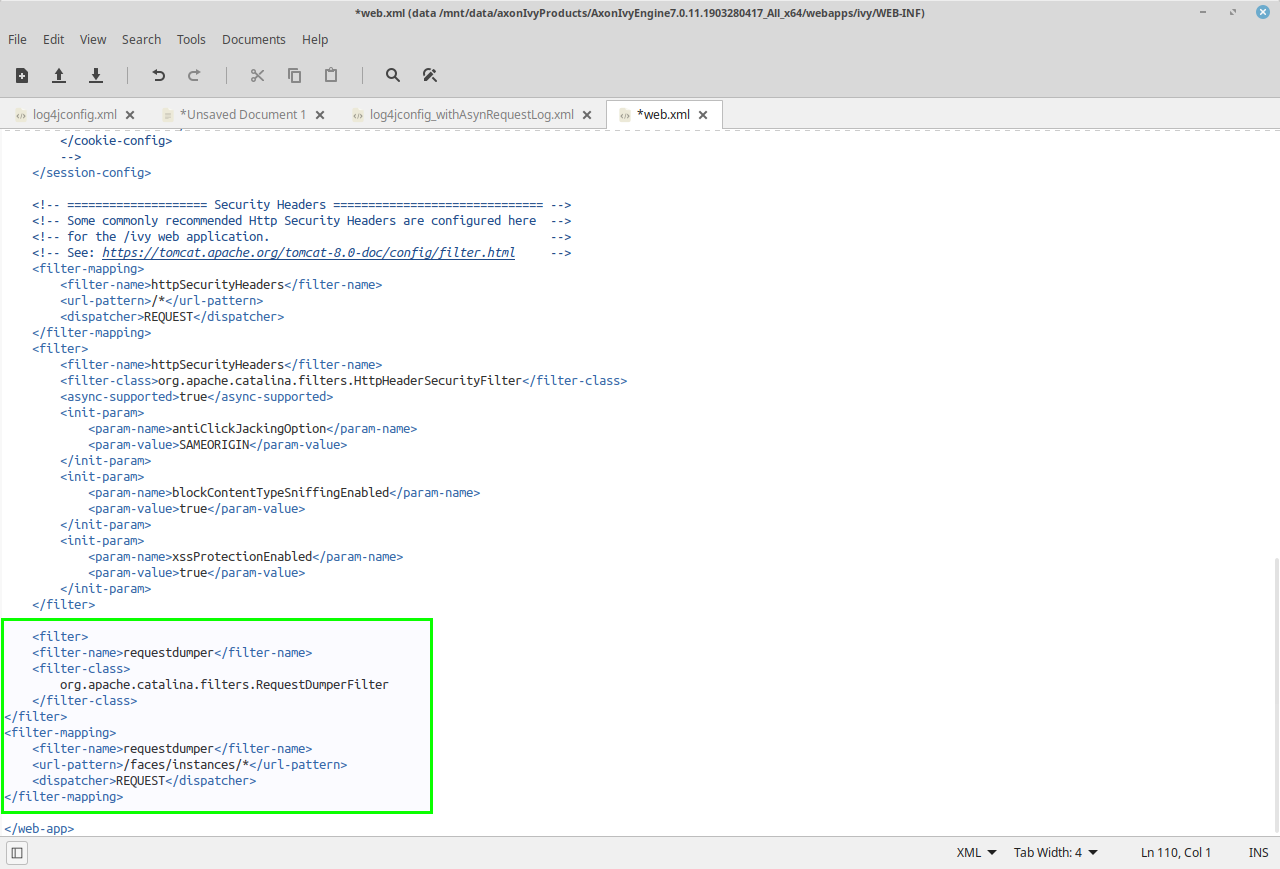Click the async-supported true line
This screenshot has width=1280, height=869.
[196, 397]
